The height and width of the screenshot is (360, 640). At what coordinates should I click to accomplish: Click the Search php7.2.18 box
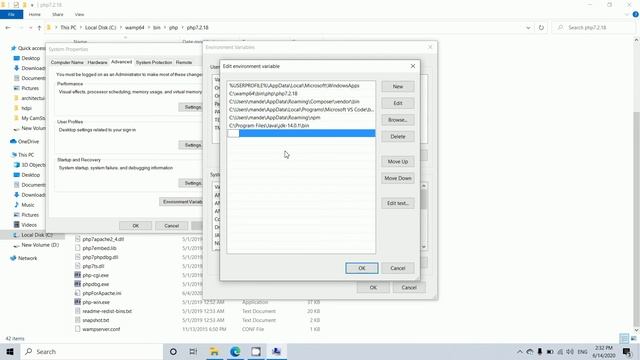coord(594,28)
